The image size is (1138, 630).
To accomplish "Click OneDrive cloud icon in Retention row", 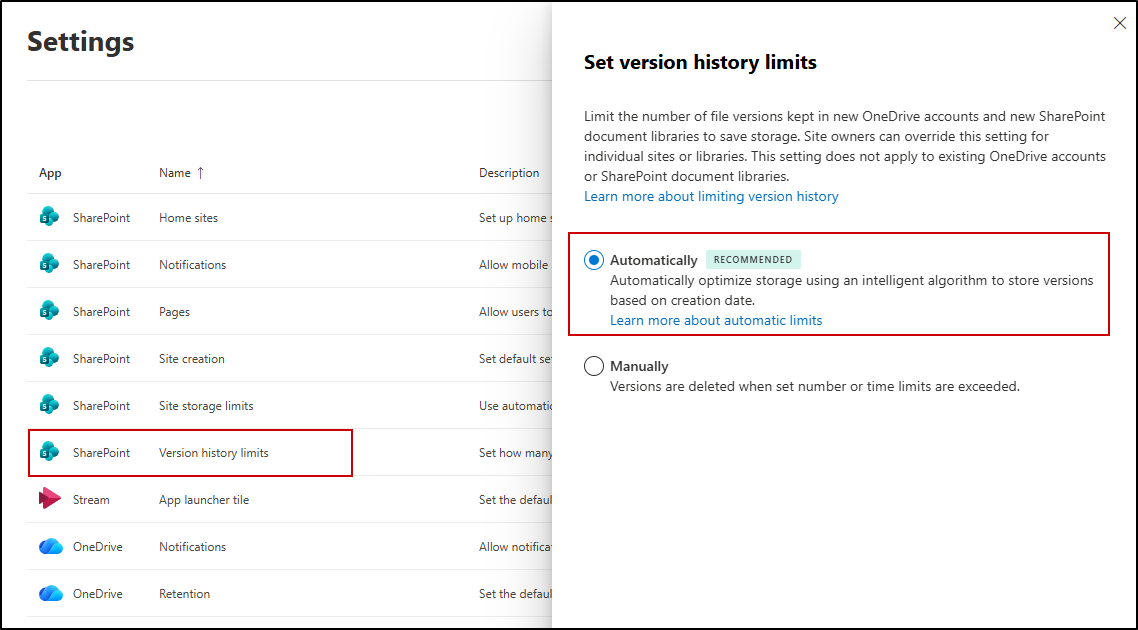I will pos(51,593).
